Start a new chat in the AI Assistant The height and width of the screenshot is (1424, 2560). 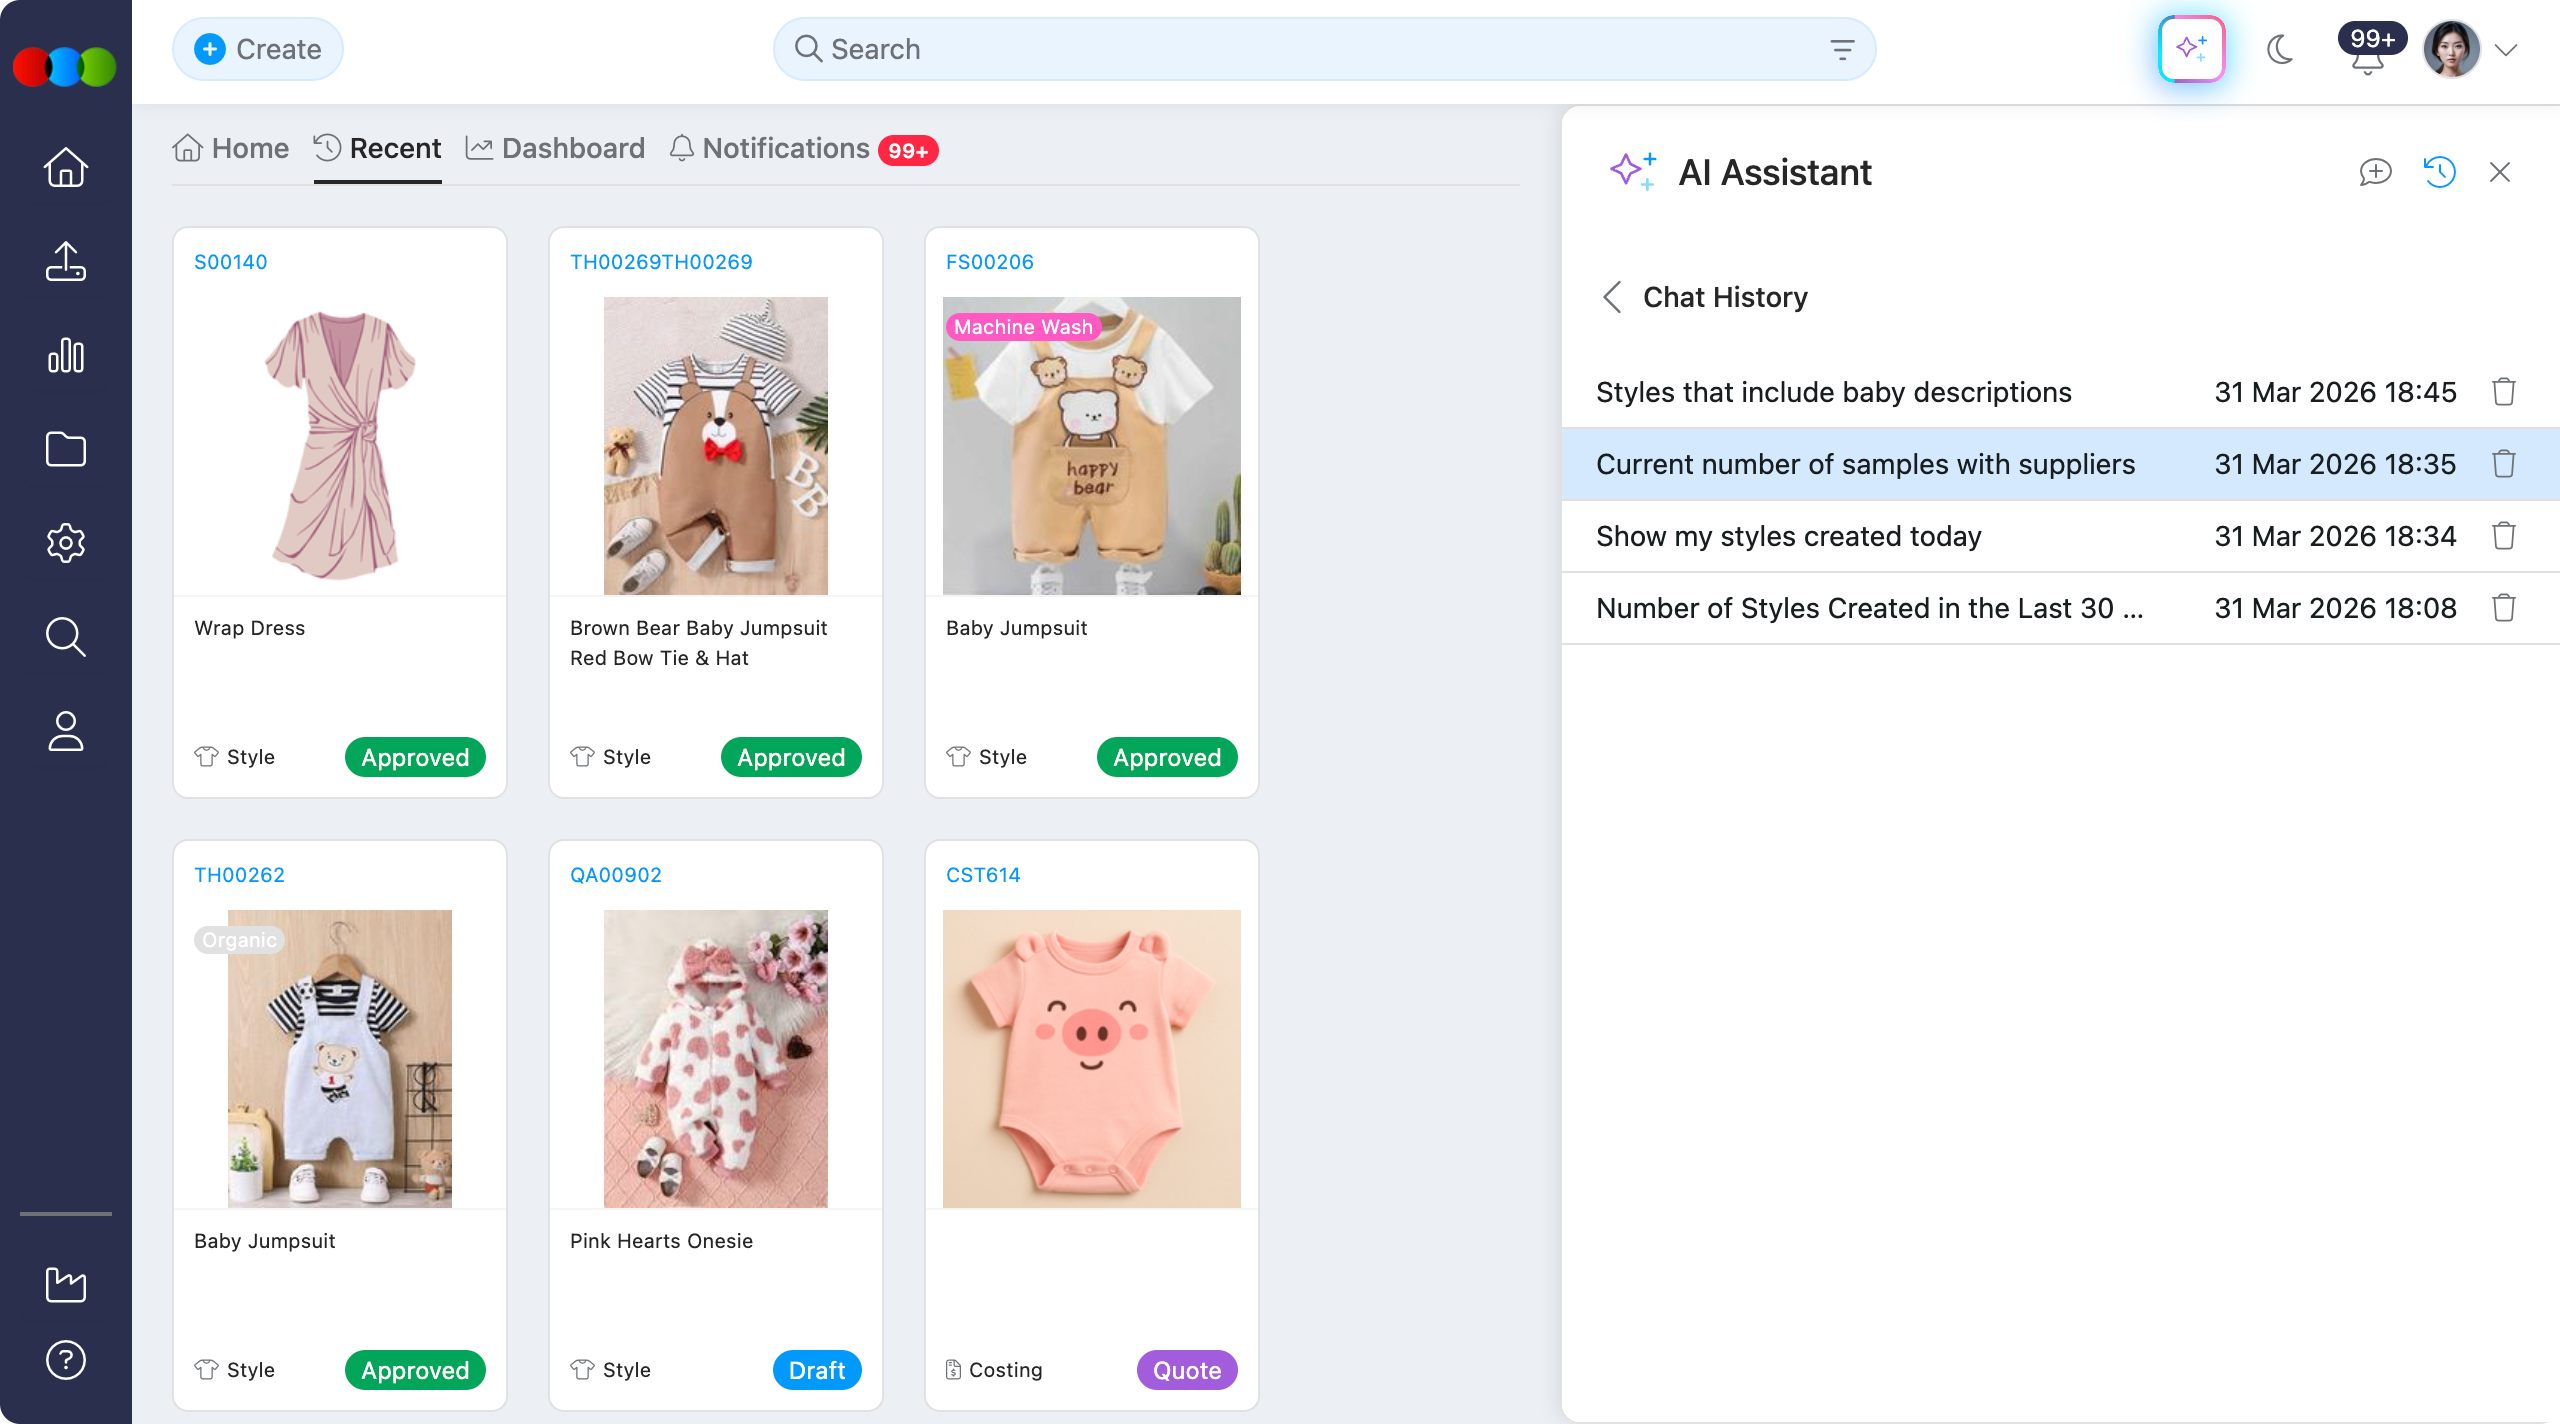(2375, 172)
